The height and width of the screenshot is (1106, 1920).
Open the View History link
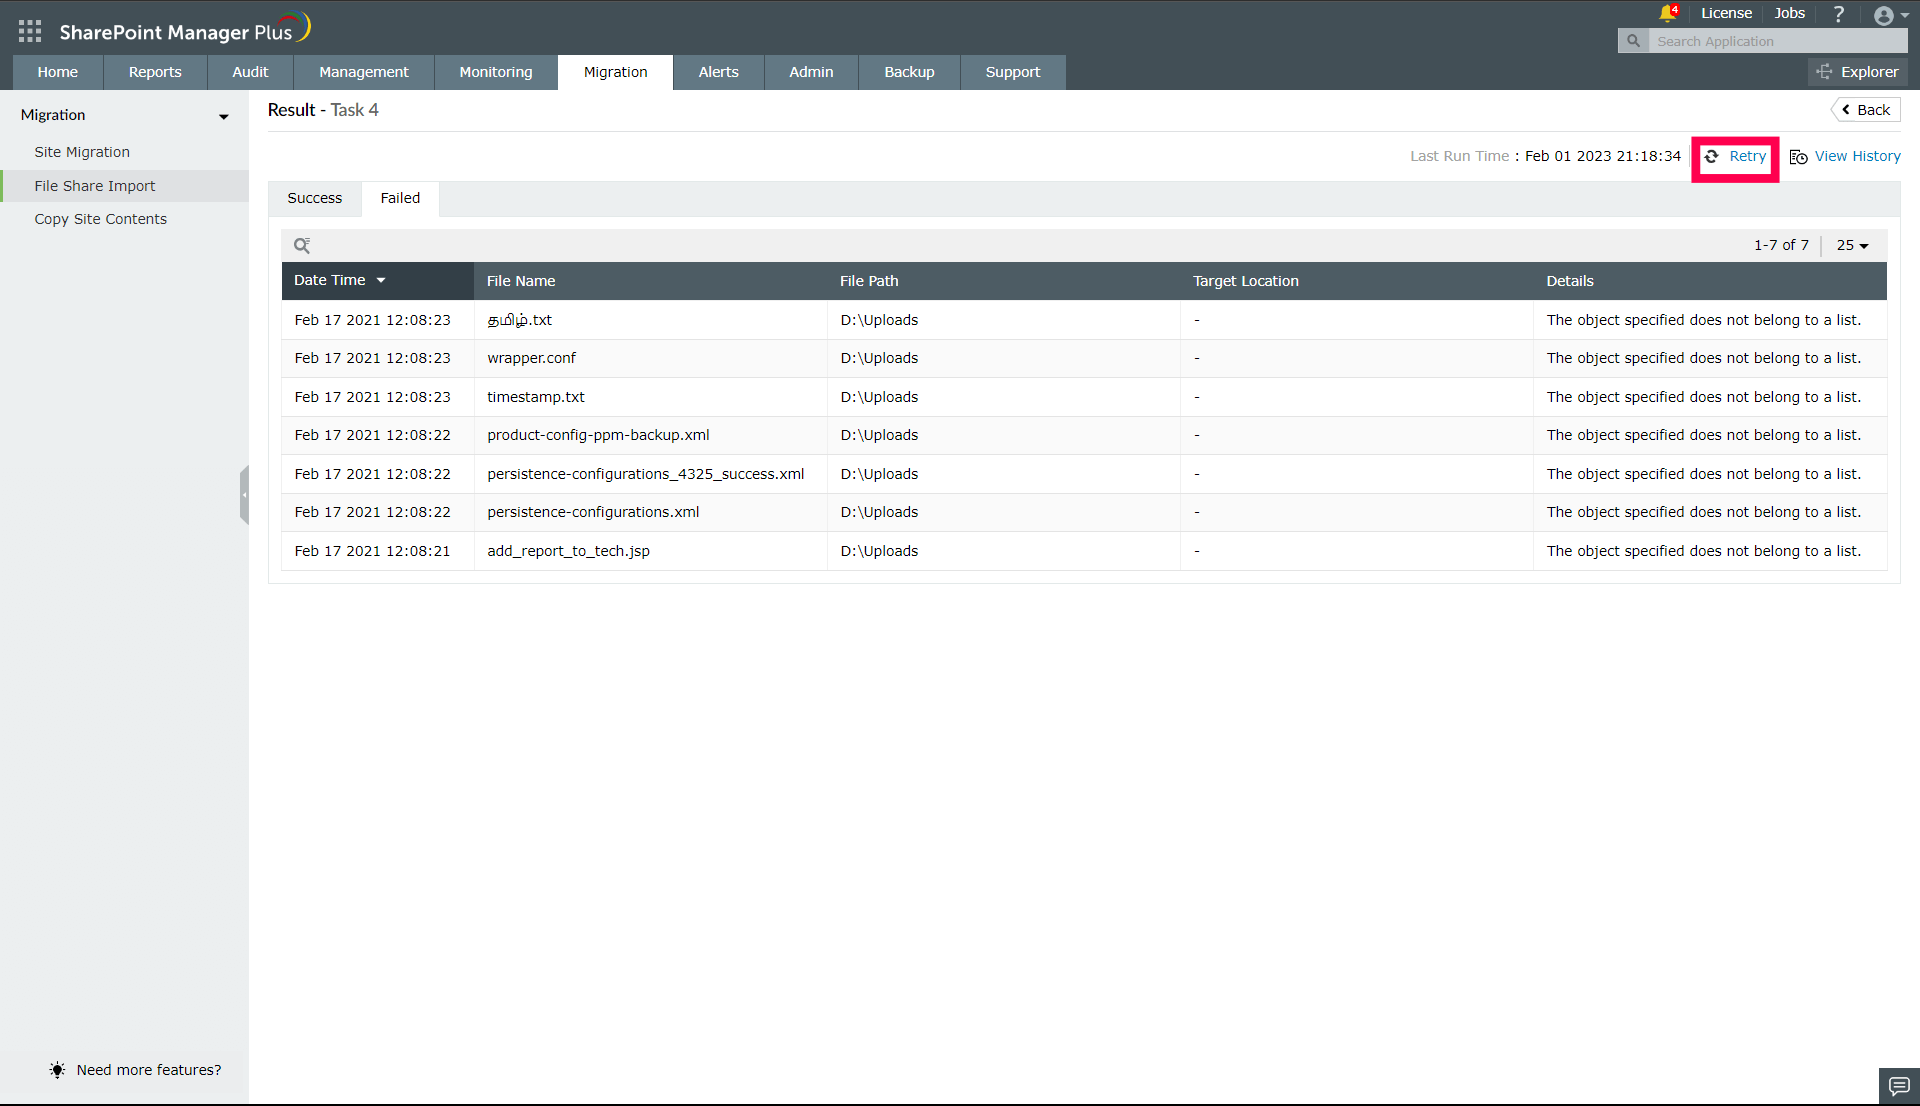[1857, 156]
